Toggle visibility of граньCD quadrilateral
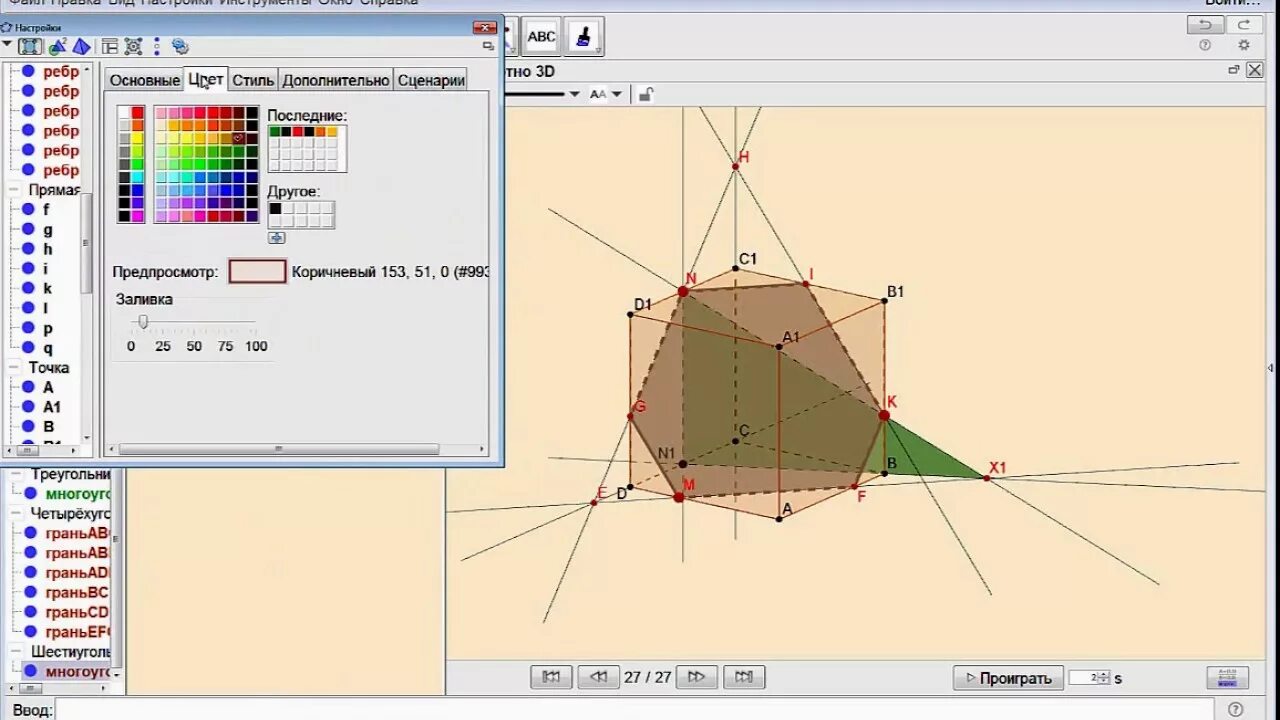1280x720 pixels. pyautogui.click(x=31, y=612)
